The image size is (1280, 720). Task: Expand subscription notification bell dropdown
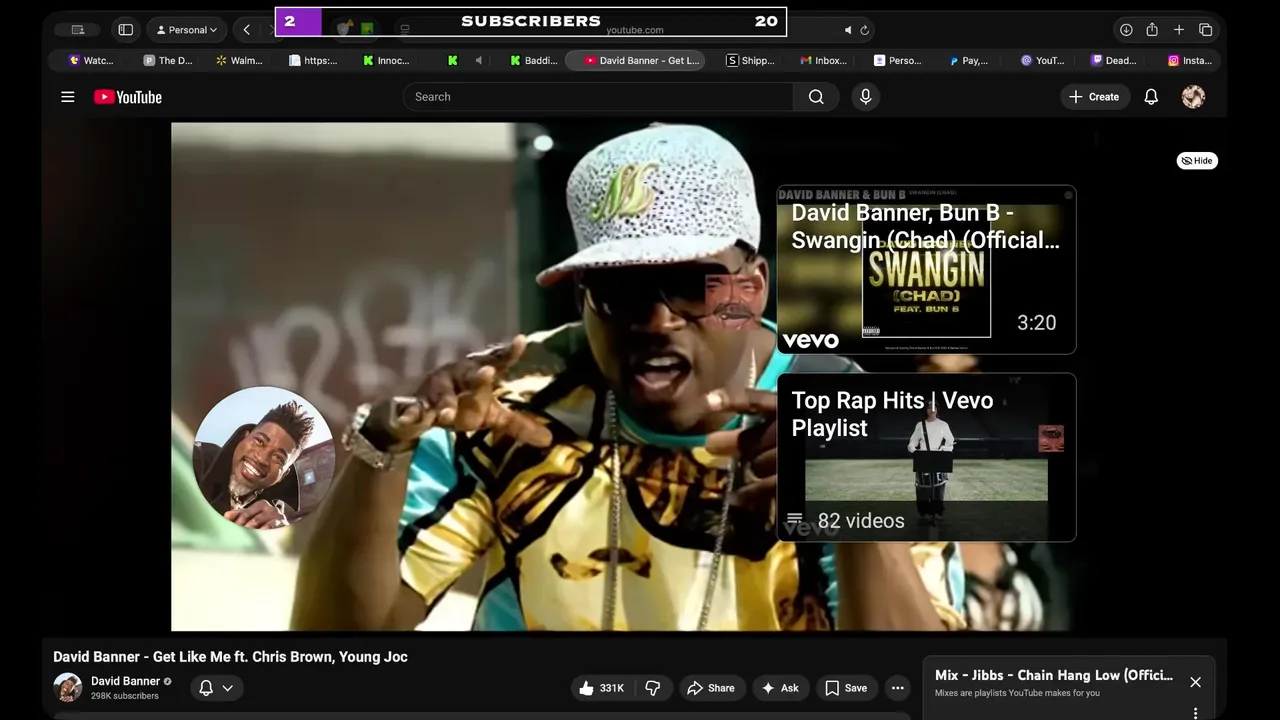(216, 688)
